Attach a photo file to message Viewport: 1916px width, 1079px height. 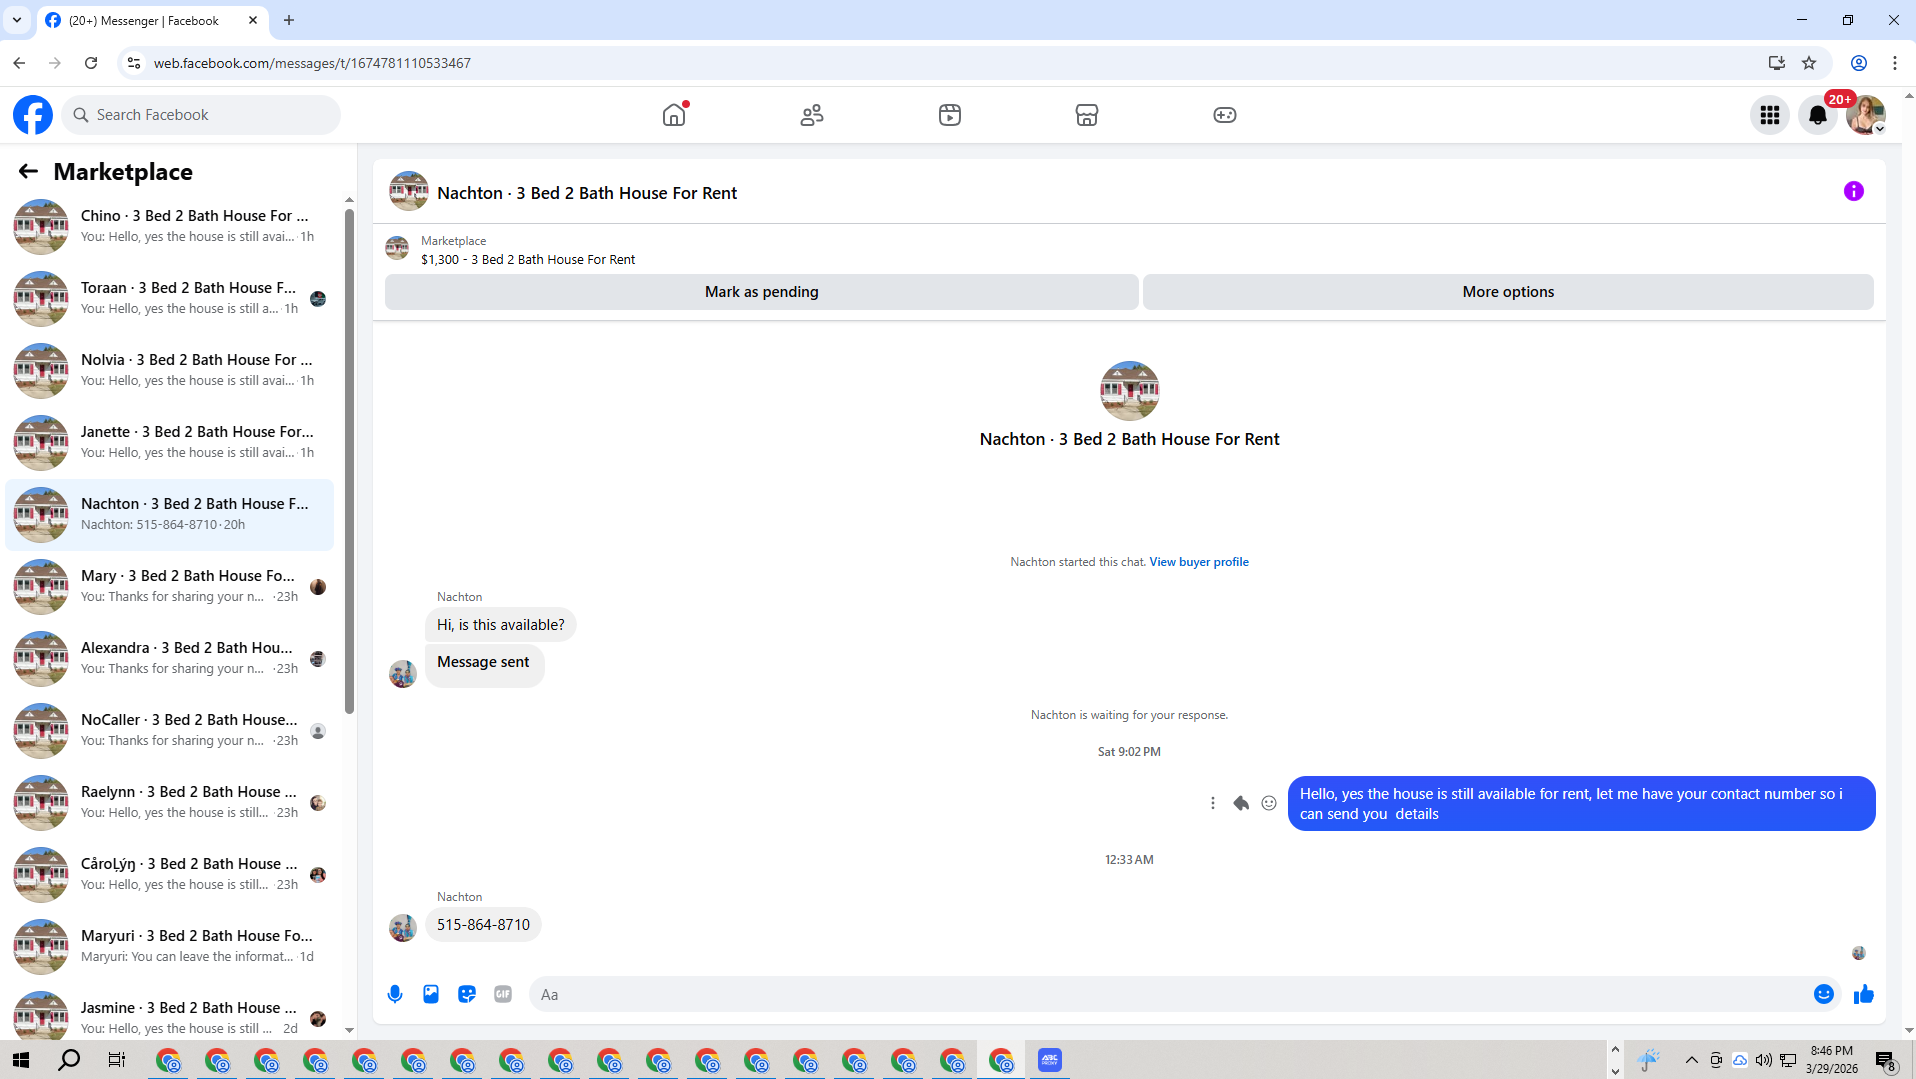(431, 994)
